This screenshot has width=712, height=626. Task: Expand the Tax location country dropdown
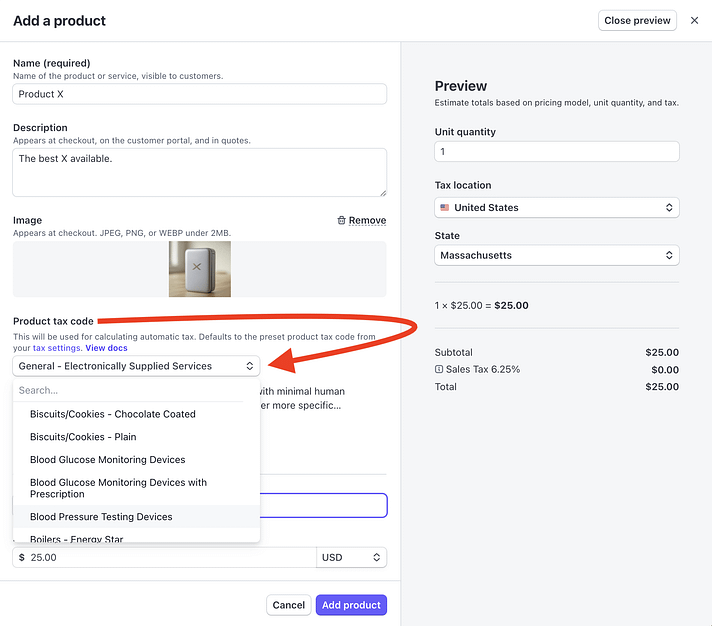coord(557,208)
